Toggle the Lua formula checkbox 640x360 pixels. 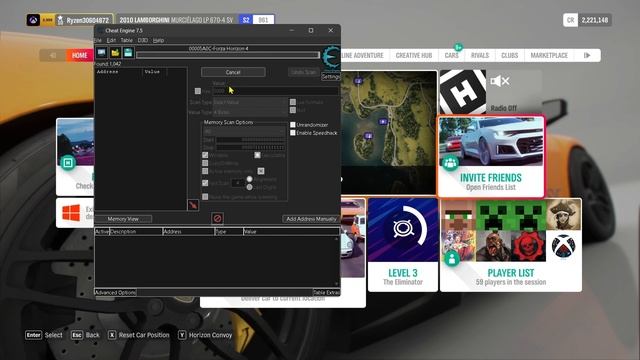tap(293, 102)
